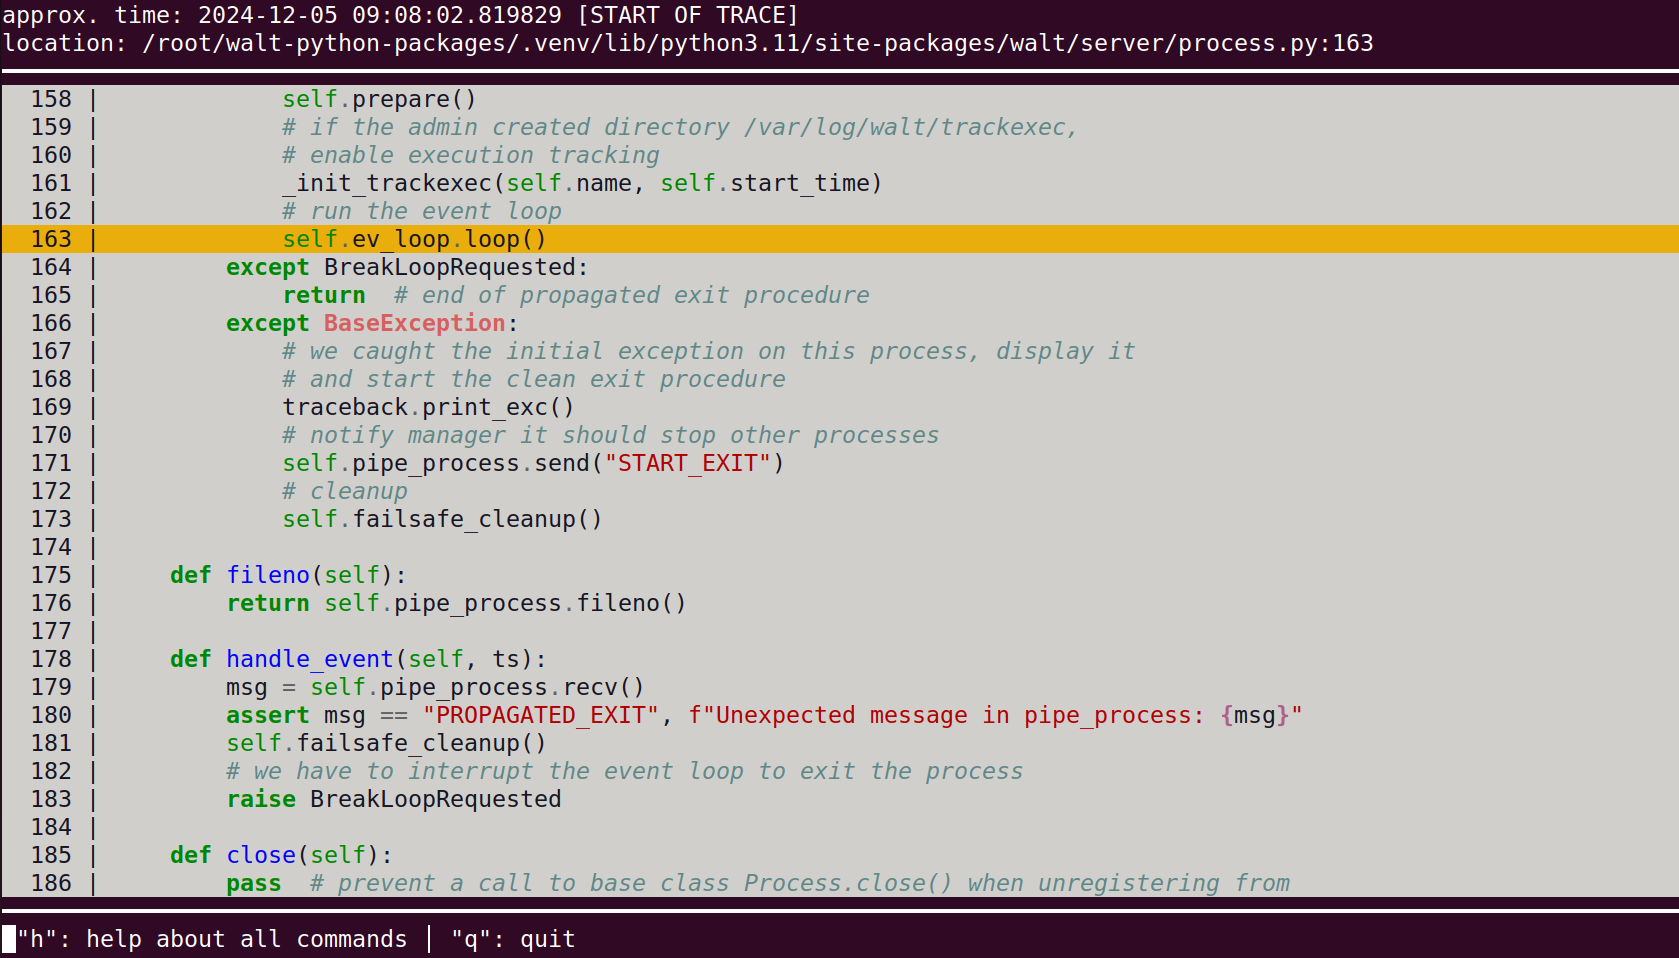Screen dimensions: 1679x958
Task: Click the "PROPAGATED_EXIT" string in the assert
Action: point(541,716)
